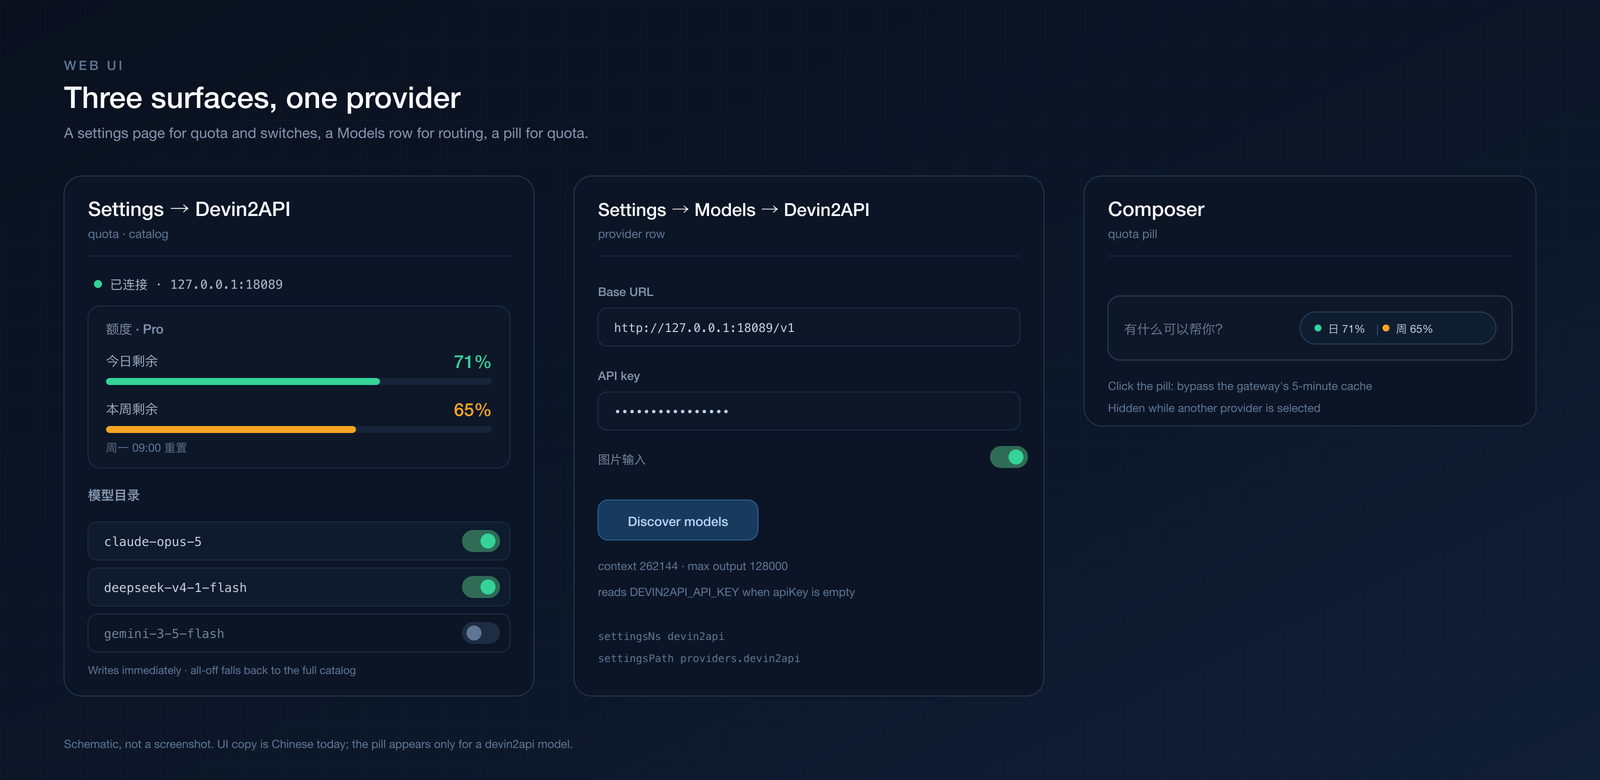Enable the gemini-3-5-flash model switch

tap(481, 633)
